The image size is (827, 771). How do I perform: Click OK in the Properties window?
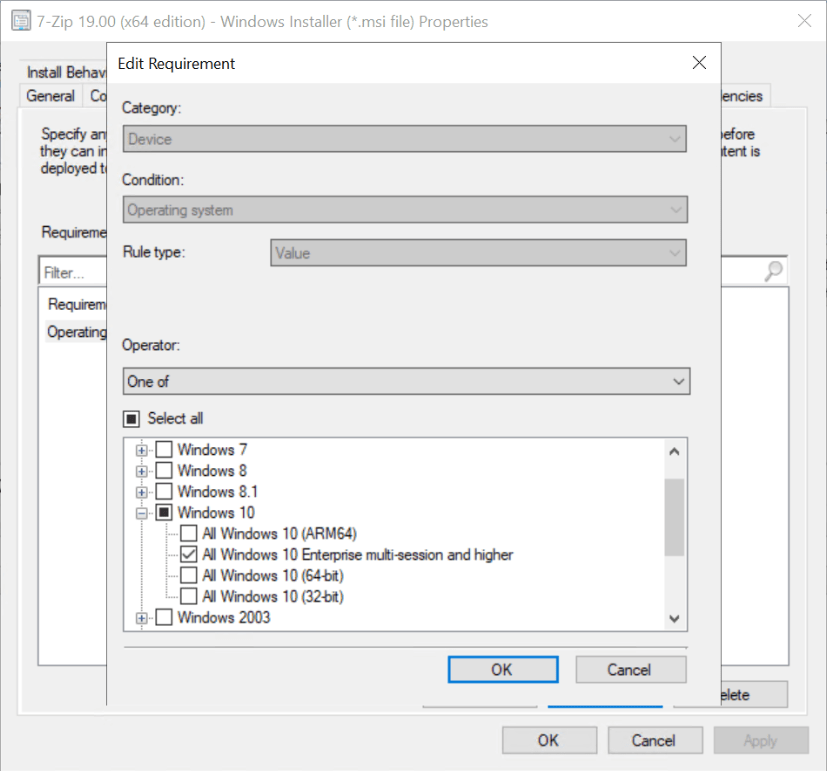[549, 740]
